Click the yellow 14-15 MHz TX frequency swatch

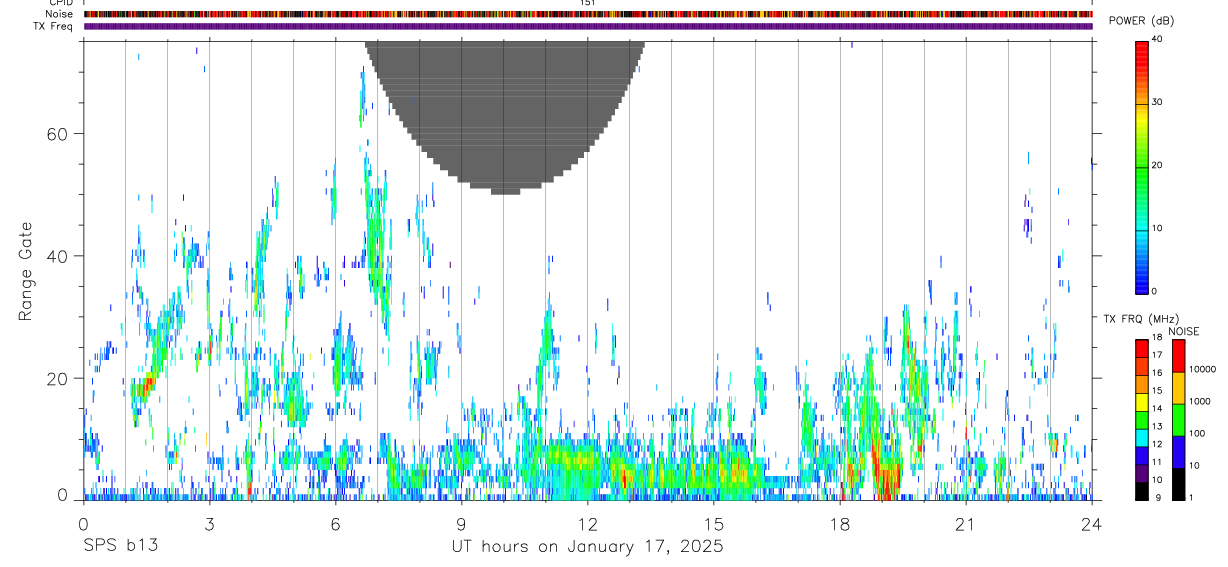pos(1142,402)
